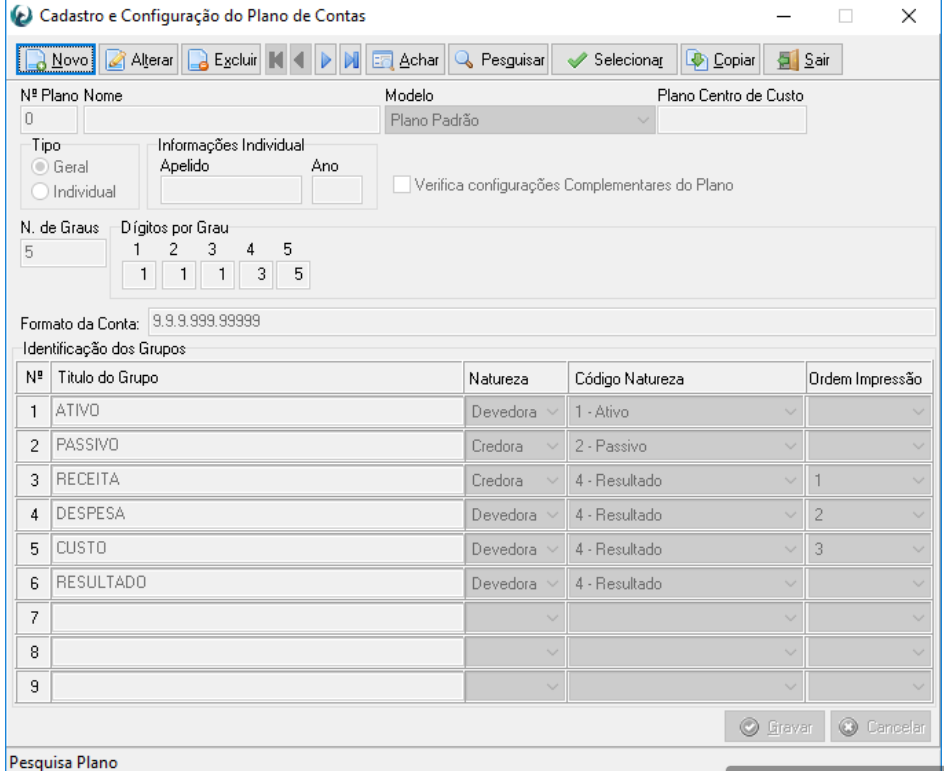Click the Copiar copy button
The height and width of the screenshot is (771, 944).
(x=721, y=60)
